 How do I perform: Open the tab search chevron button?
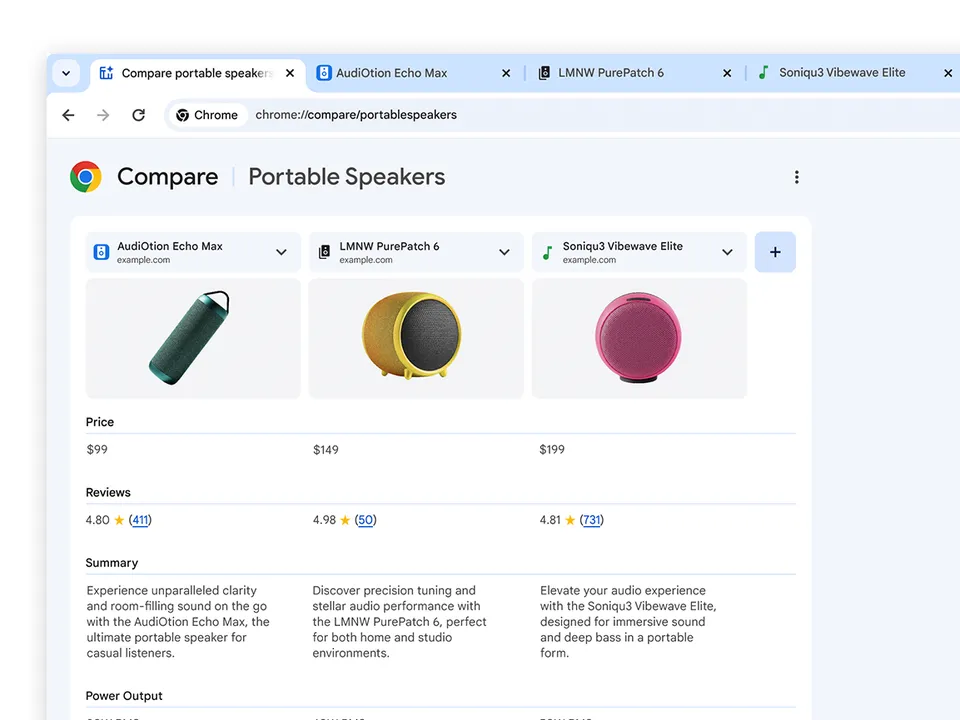click(66, 73)
